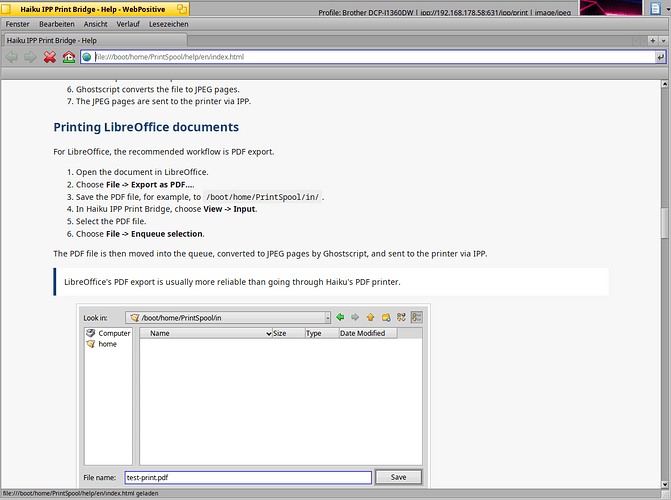
Task: Click the bold text 'Enqueue selection'
Action: click(x=167, y=234)
